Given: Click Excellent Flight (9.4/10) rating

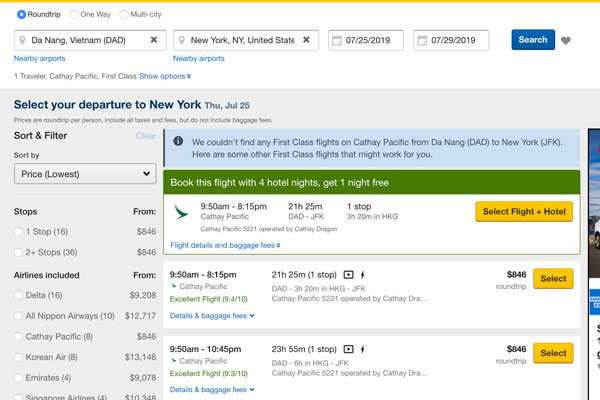Looking at the screenshot, I should 209,299.
